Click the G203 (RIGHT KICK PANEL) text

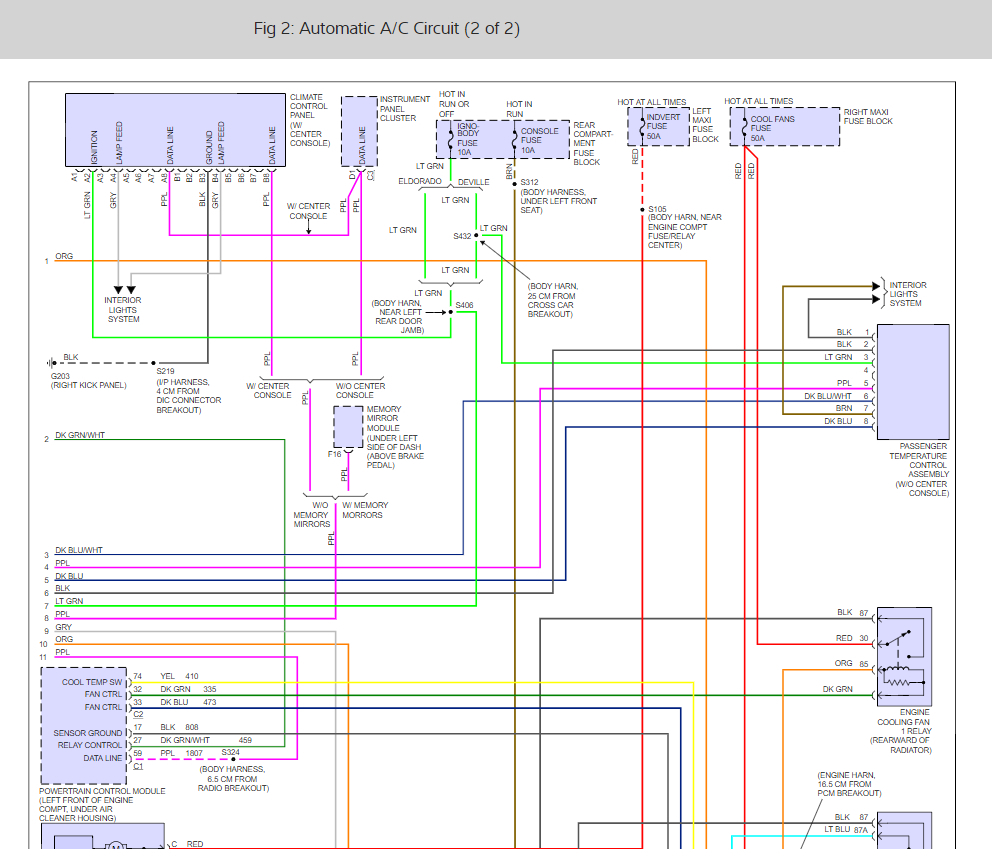[89, 381]
